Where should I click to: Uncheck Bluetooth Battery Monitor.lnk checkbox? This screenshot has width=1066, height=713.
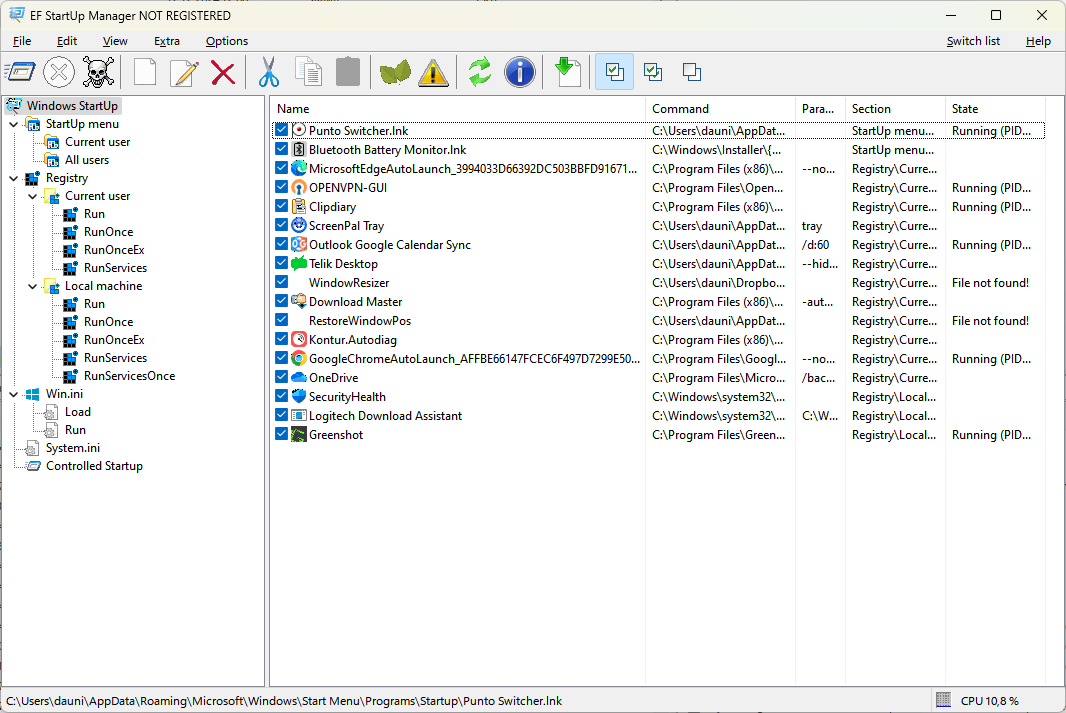tap(281, 149)
